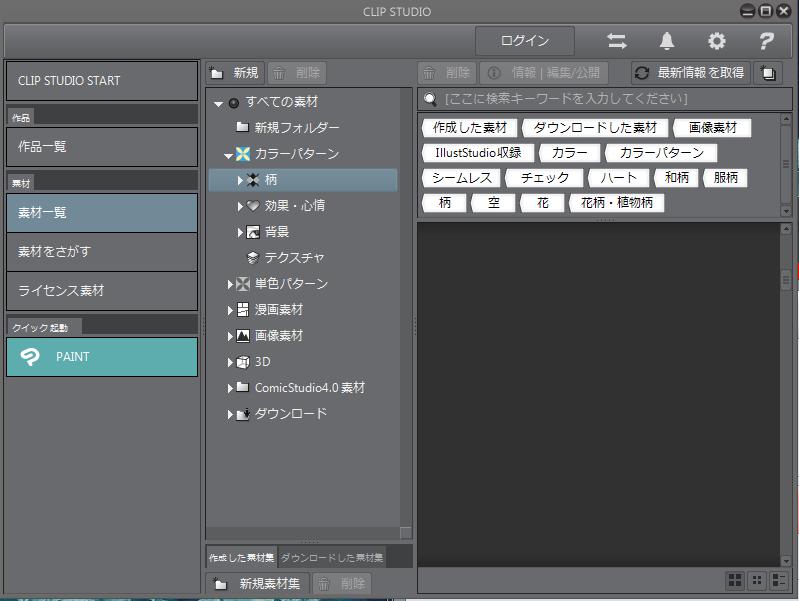
Task: Toggle the 花柄・植物柄 tag filter
Action: 616,203
